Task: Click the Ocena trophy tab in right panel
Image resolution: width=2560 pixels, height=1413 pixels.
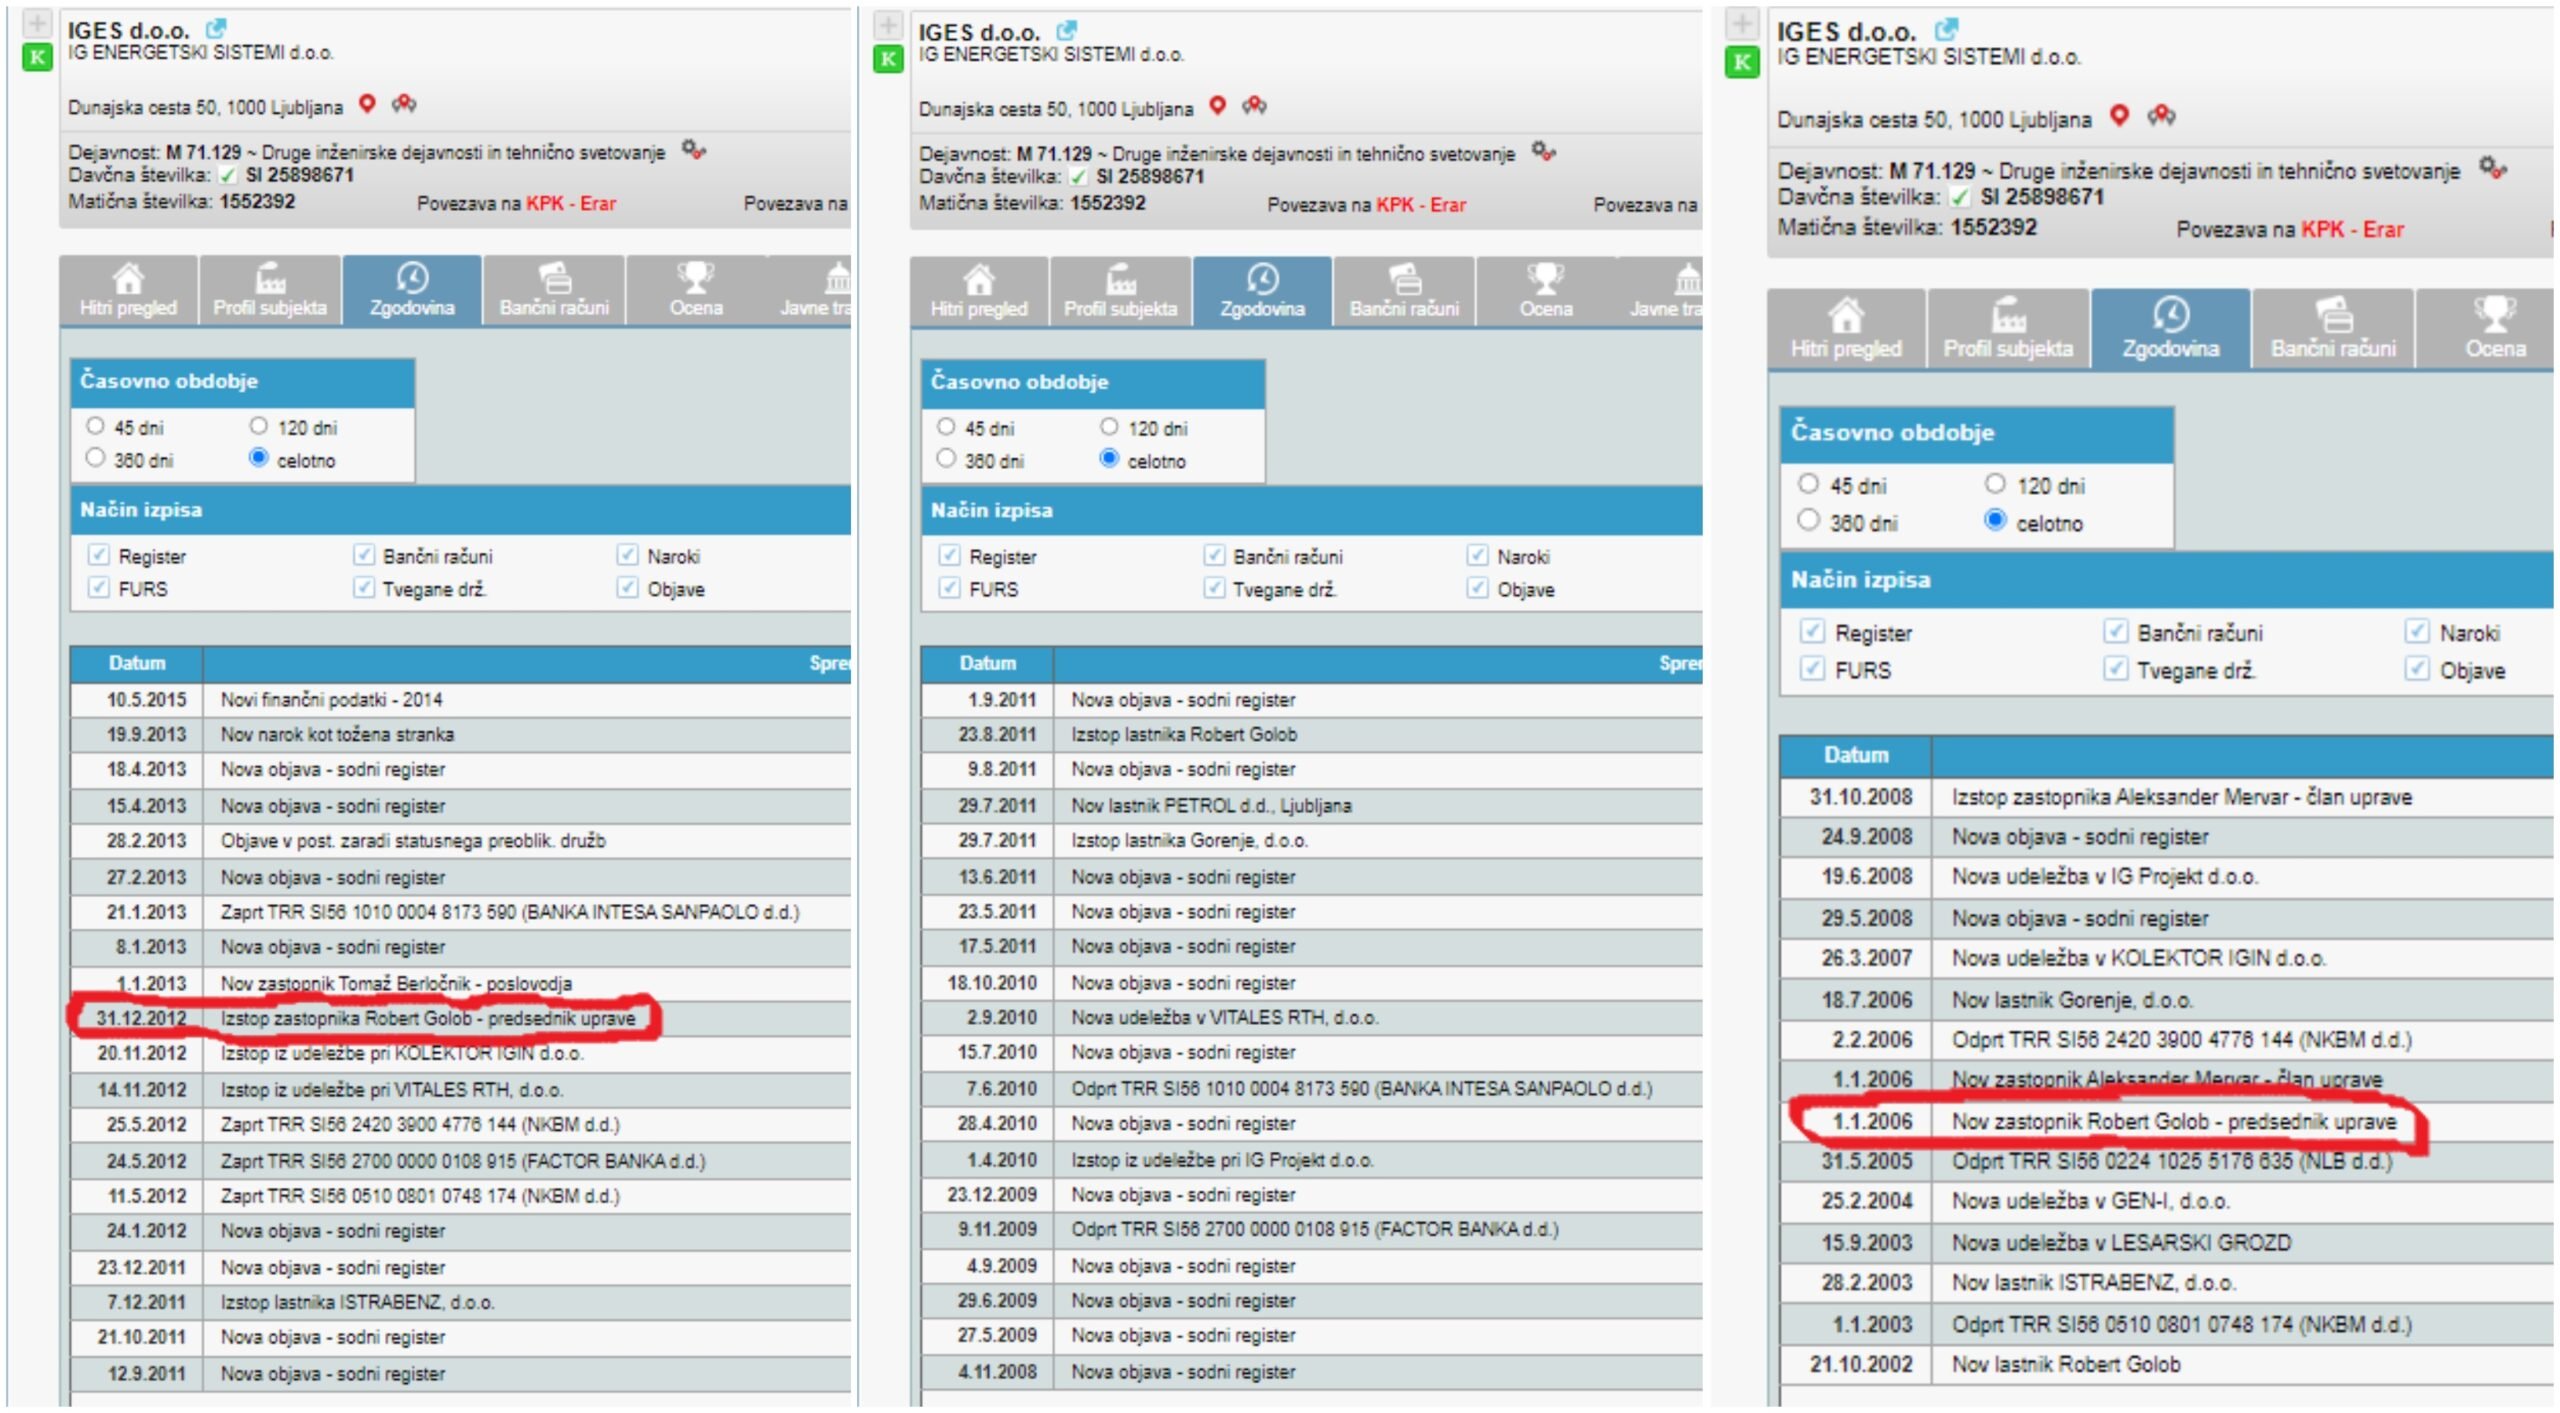Action: [x=2494, y=328]
